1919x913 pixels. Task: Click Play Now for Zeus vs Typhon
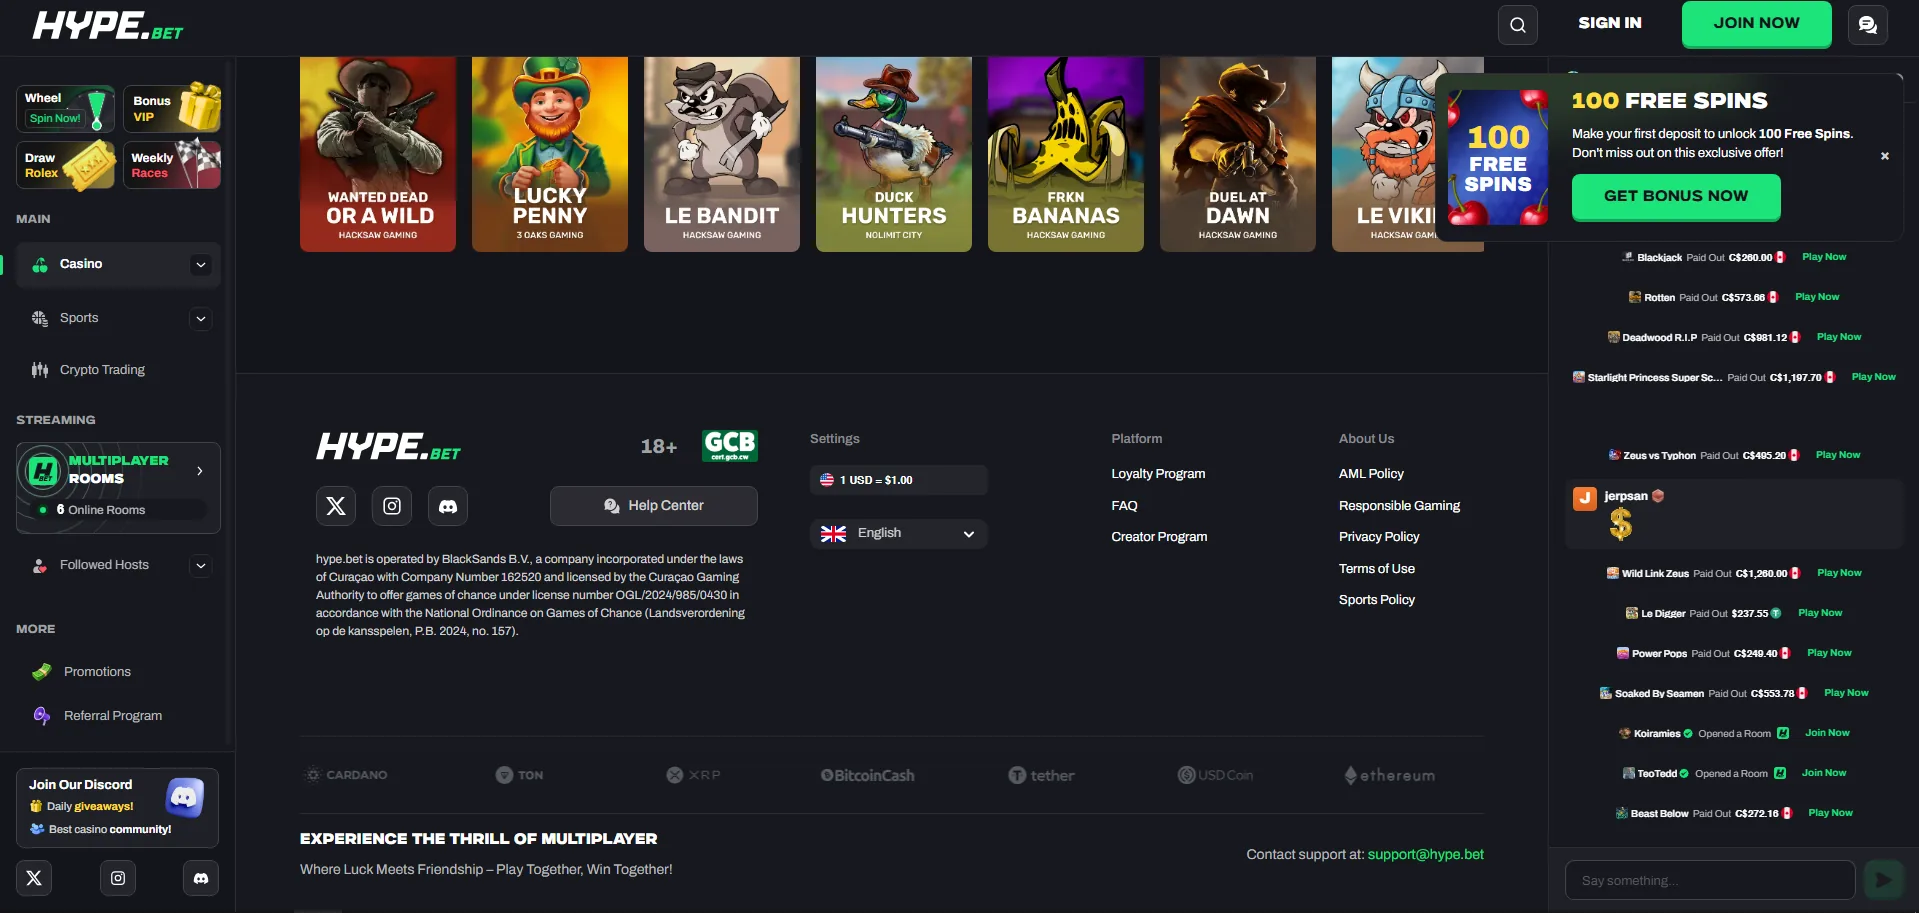(x=1838, y=455)
